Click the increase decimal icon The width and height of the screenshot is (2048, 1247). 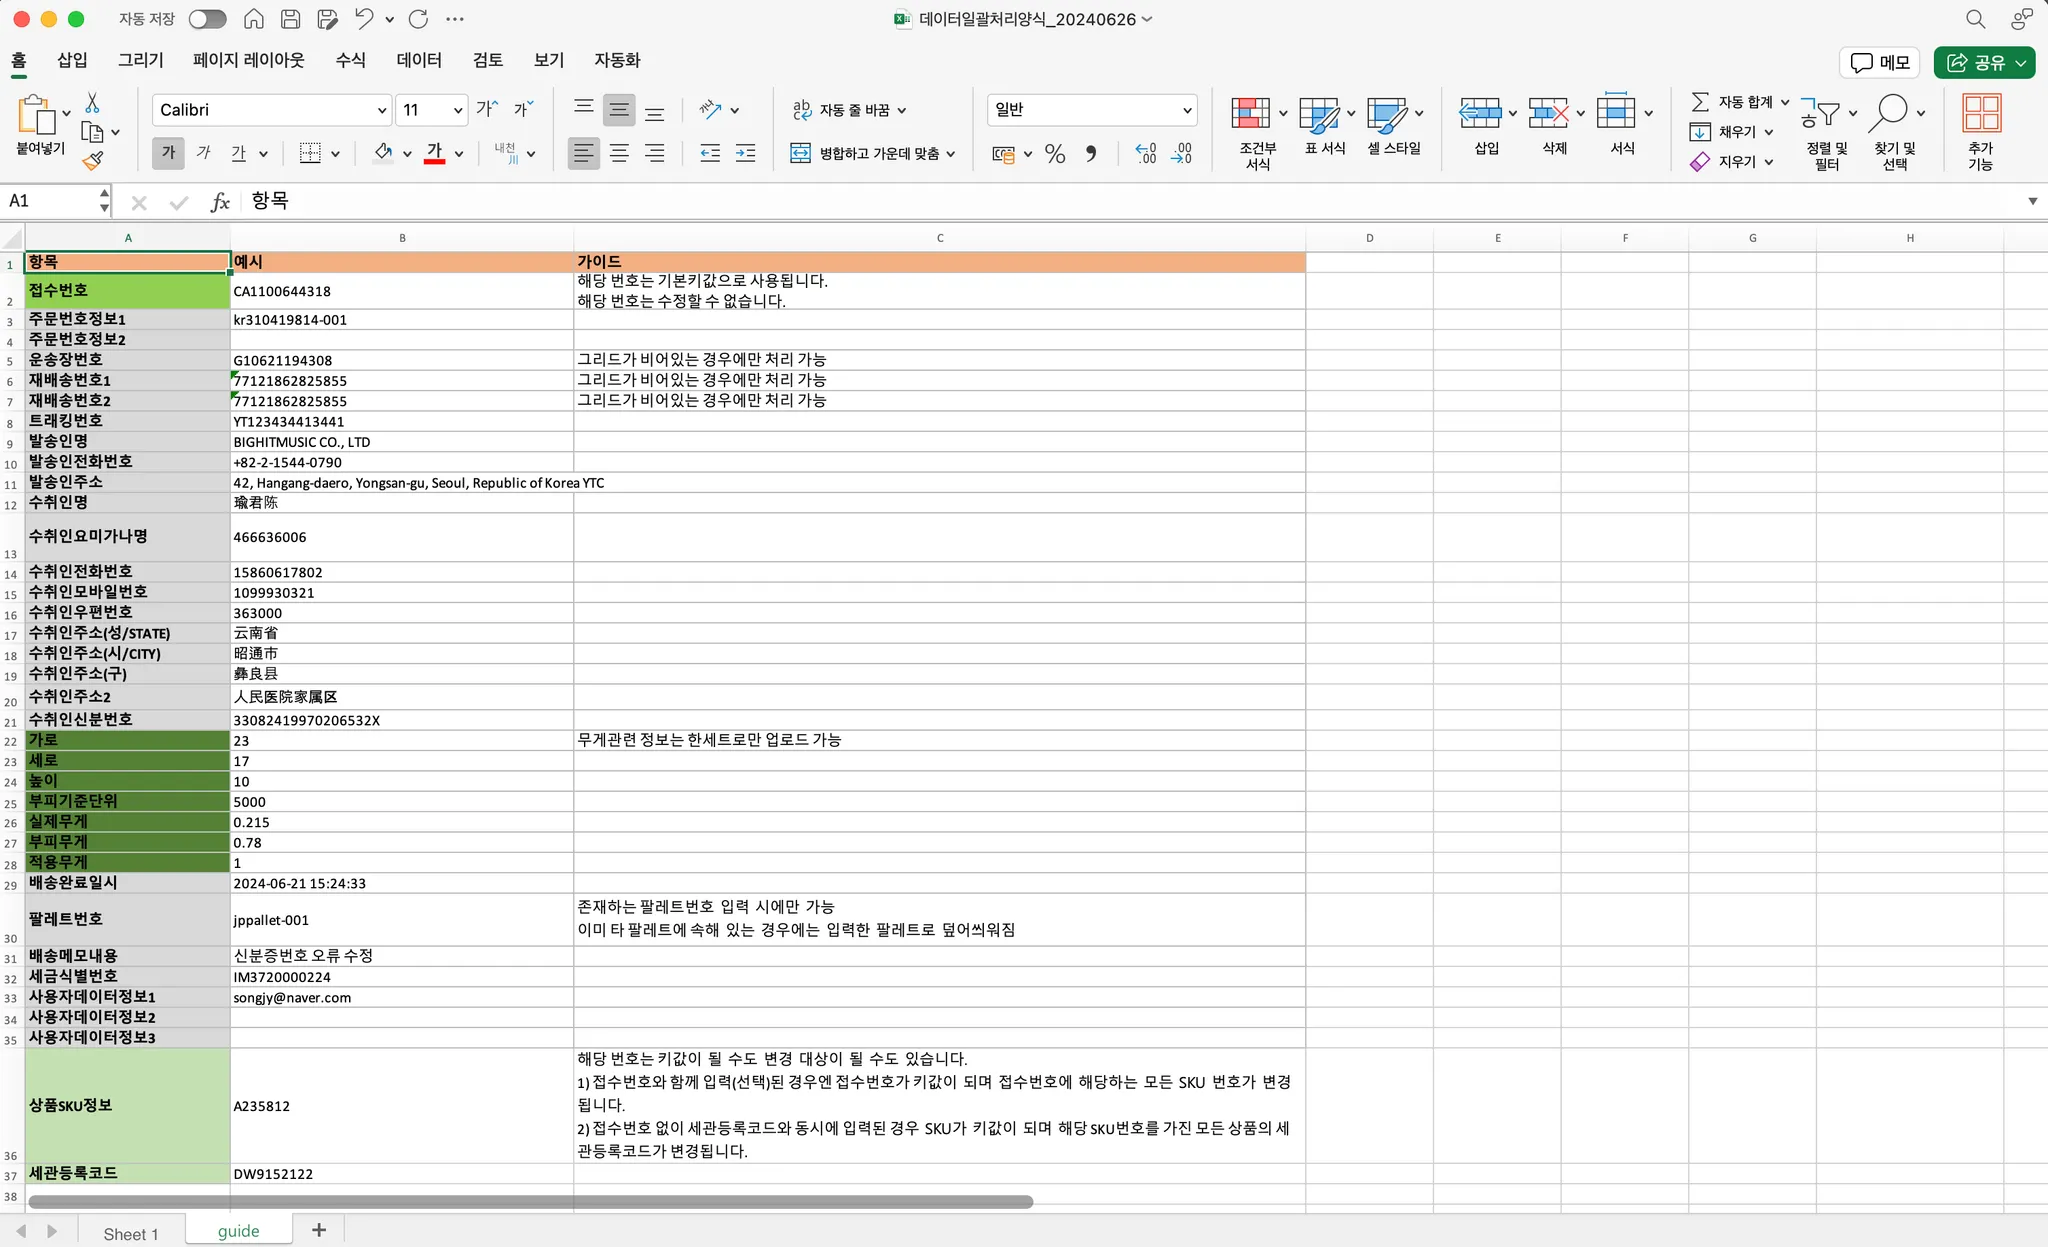coord(1146,153)
